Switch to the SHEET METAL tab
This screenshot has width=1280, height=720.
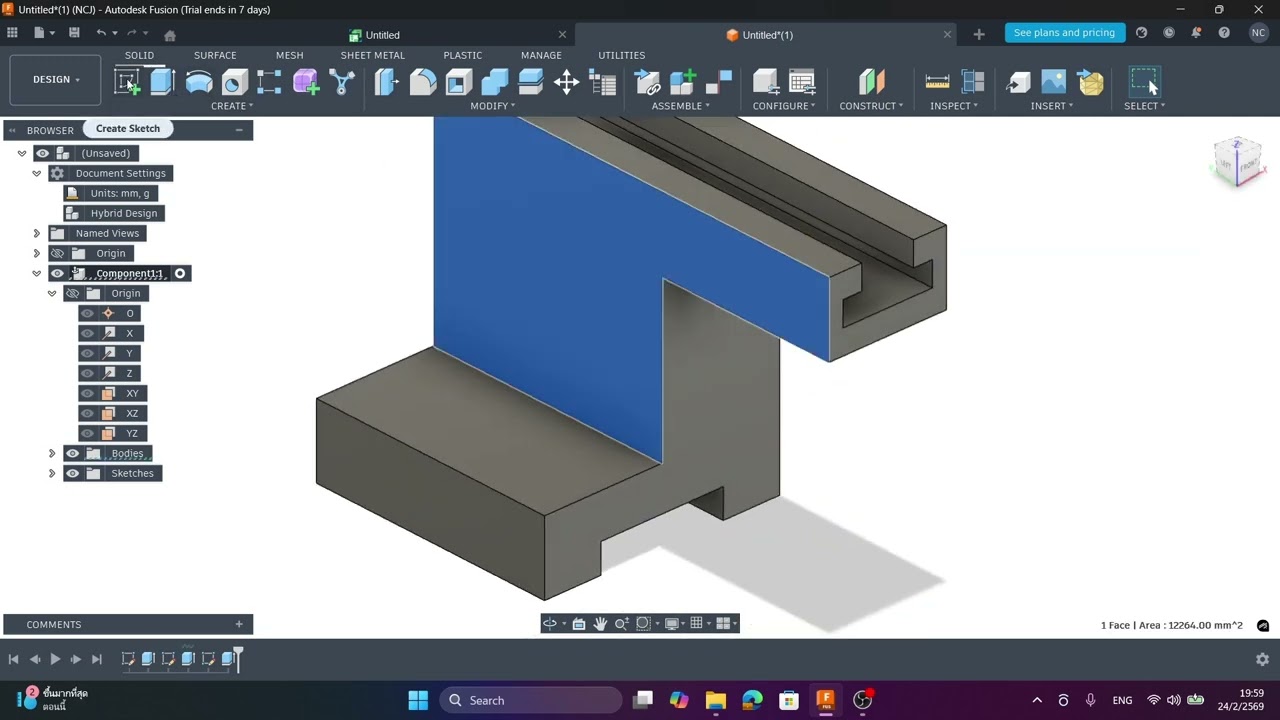[x=373, y=55]
